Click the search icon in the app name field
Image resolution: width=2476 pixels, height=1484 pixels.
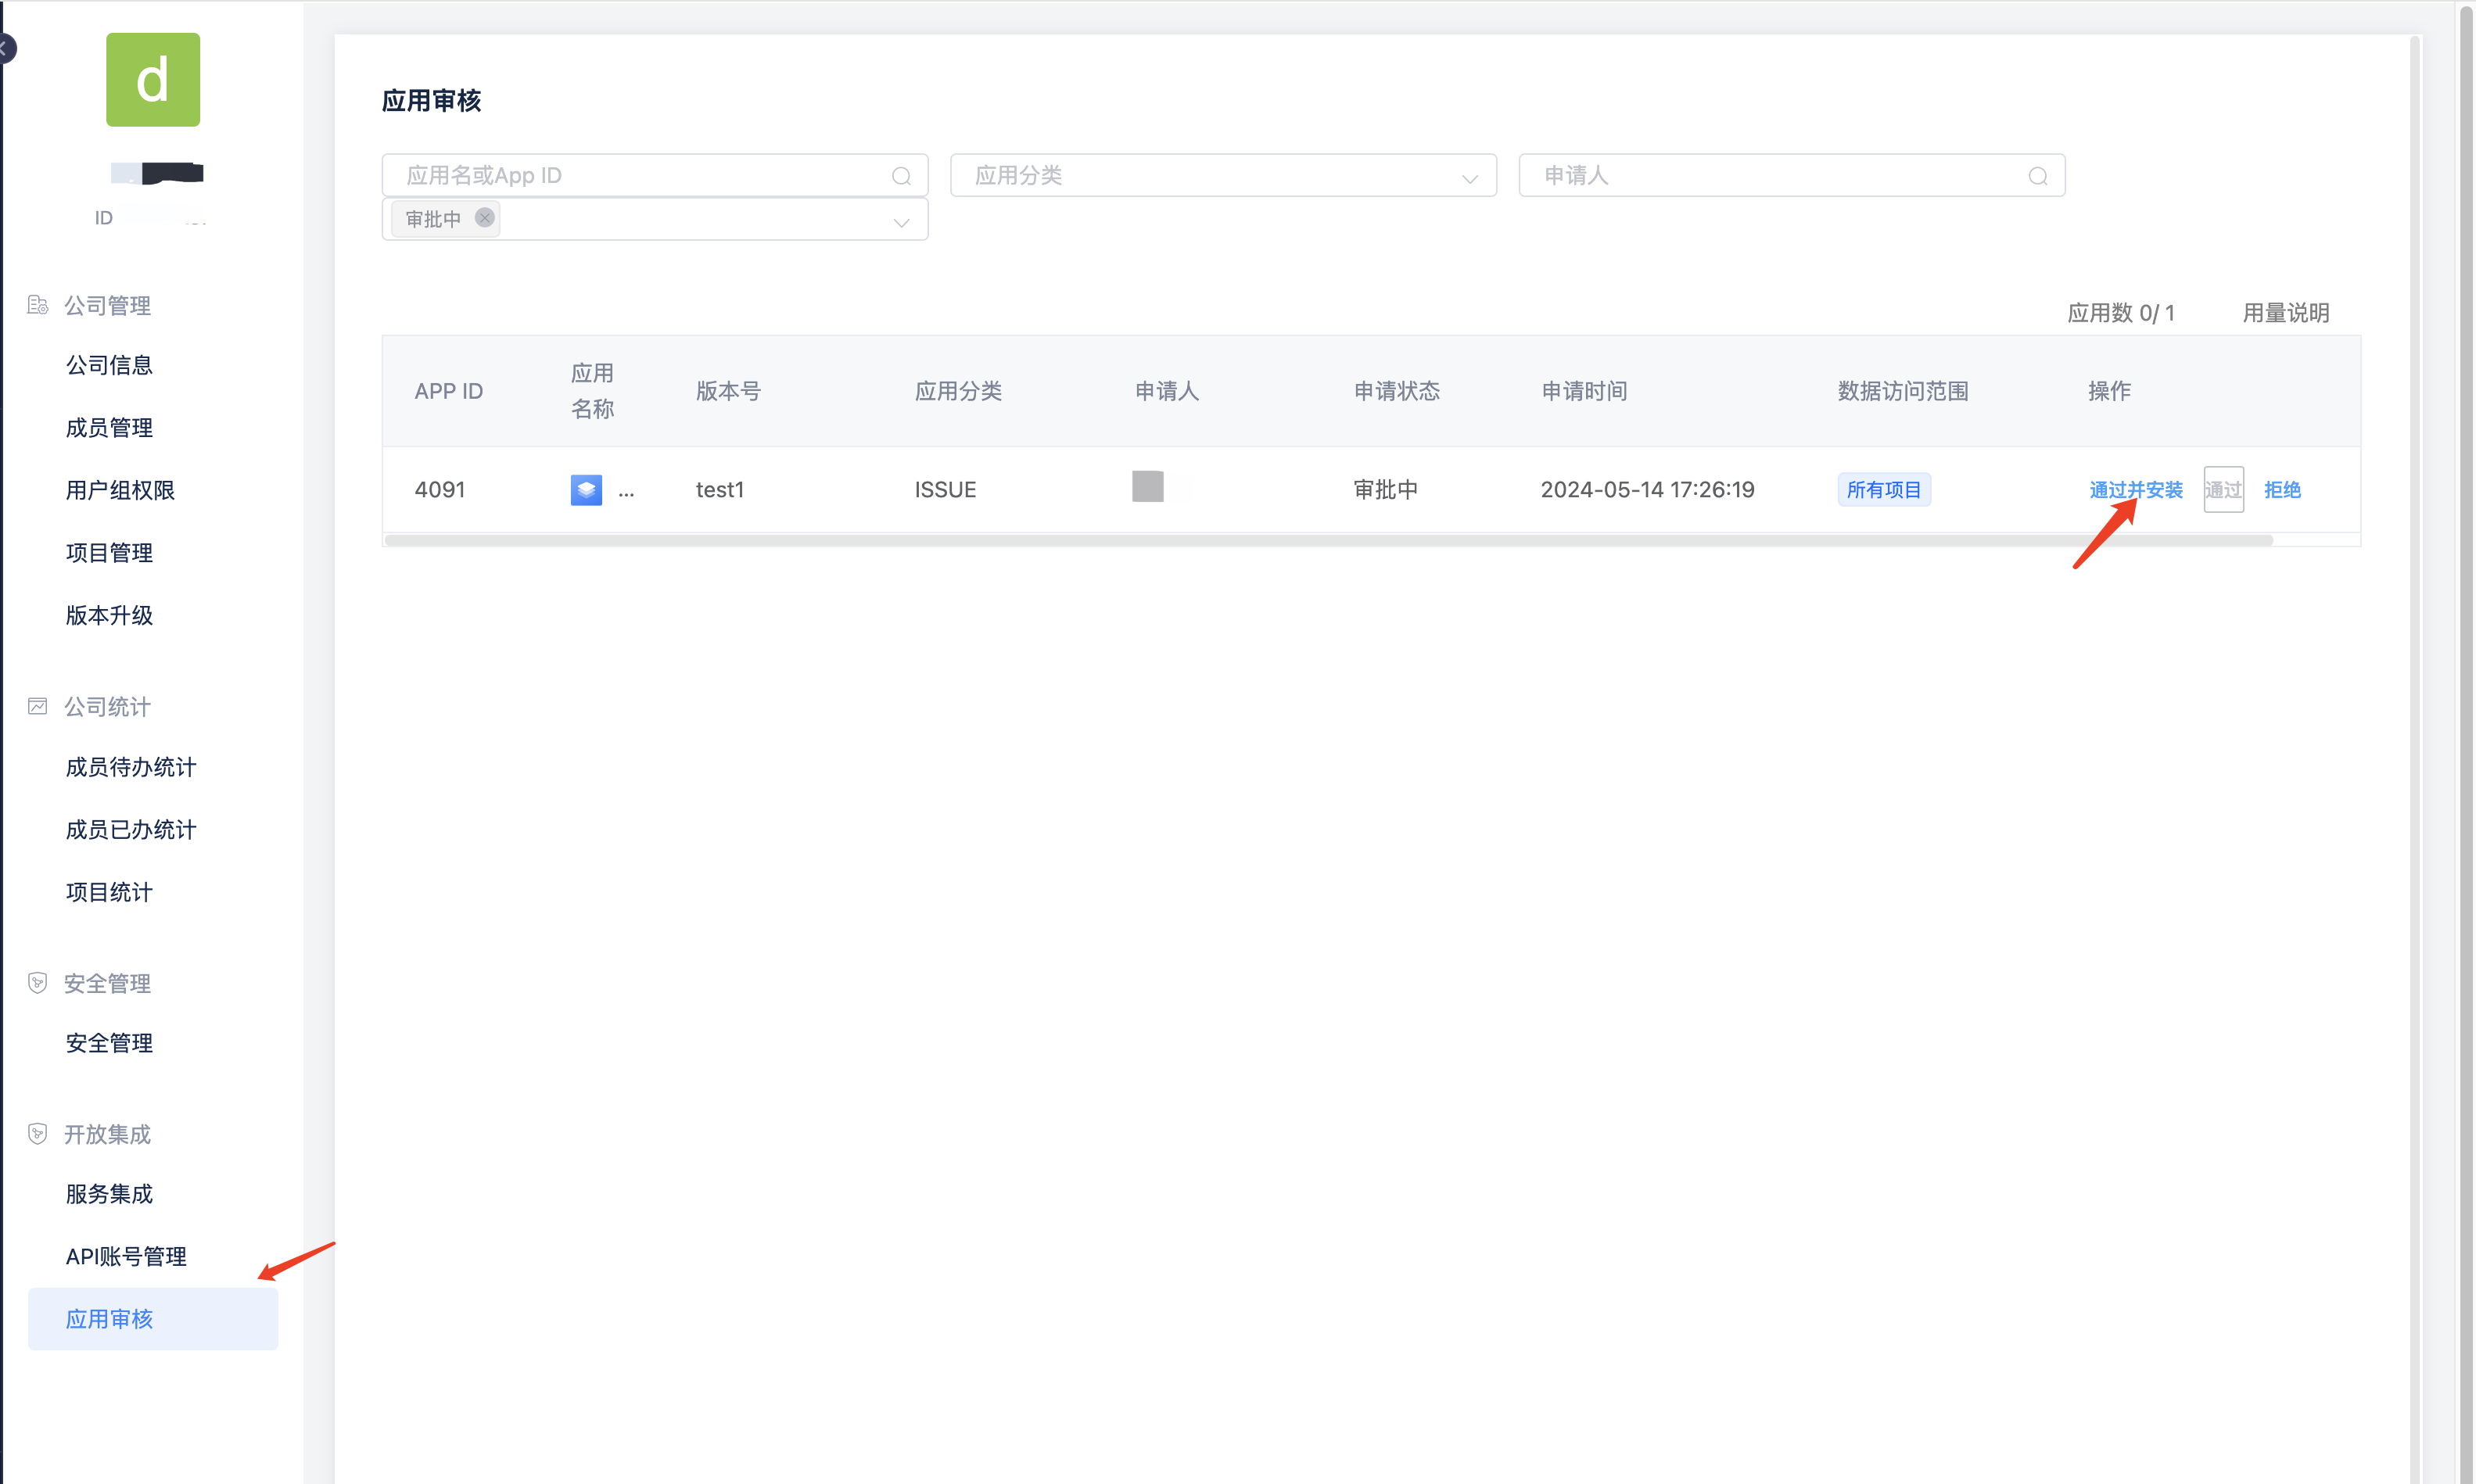(x=901, y=176)
